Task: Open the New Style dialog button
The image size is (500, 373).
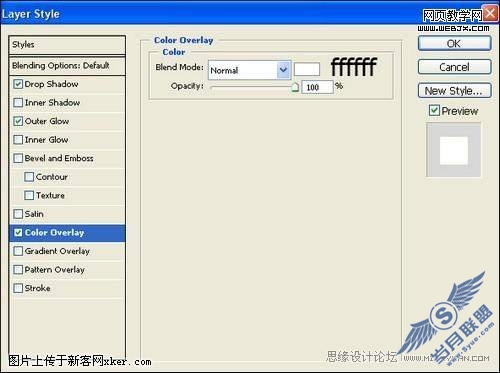Action: click(454, 91)
